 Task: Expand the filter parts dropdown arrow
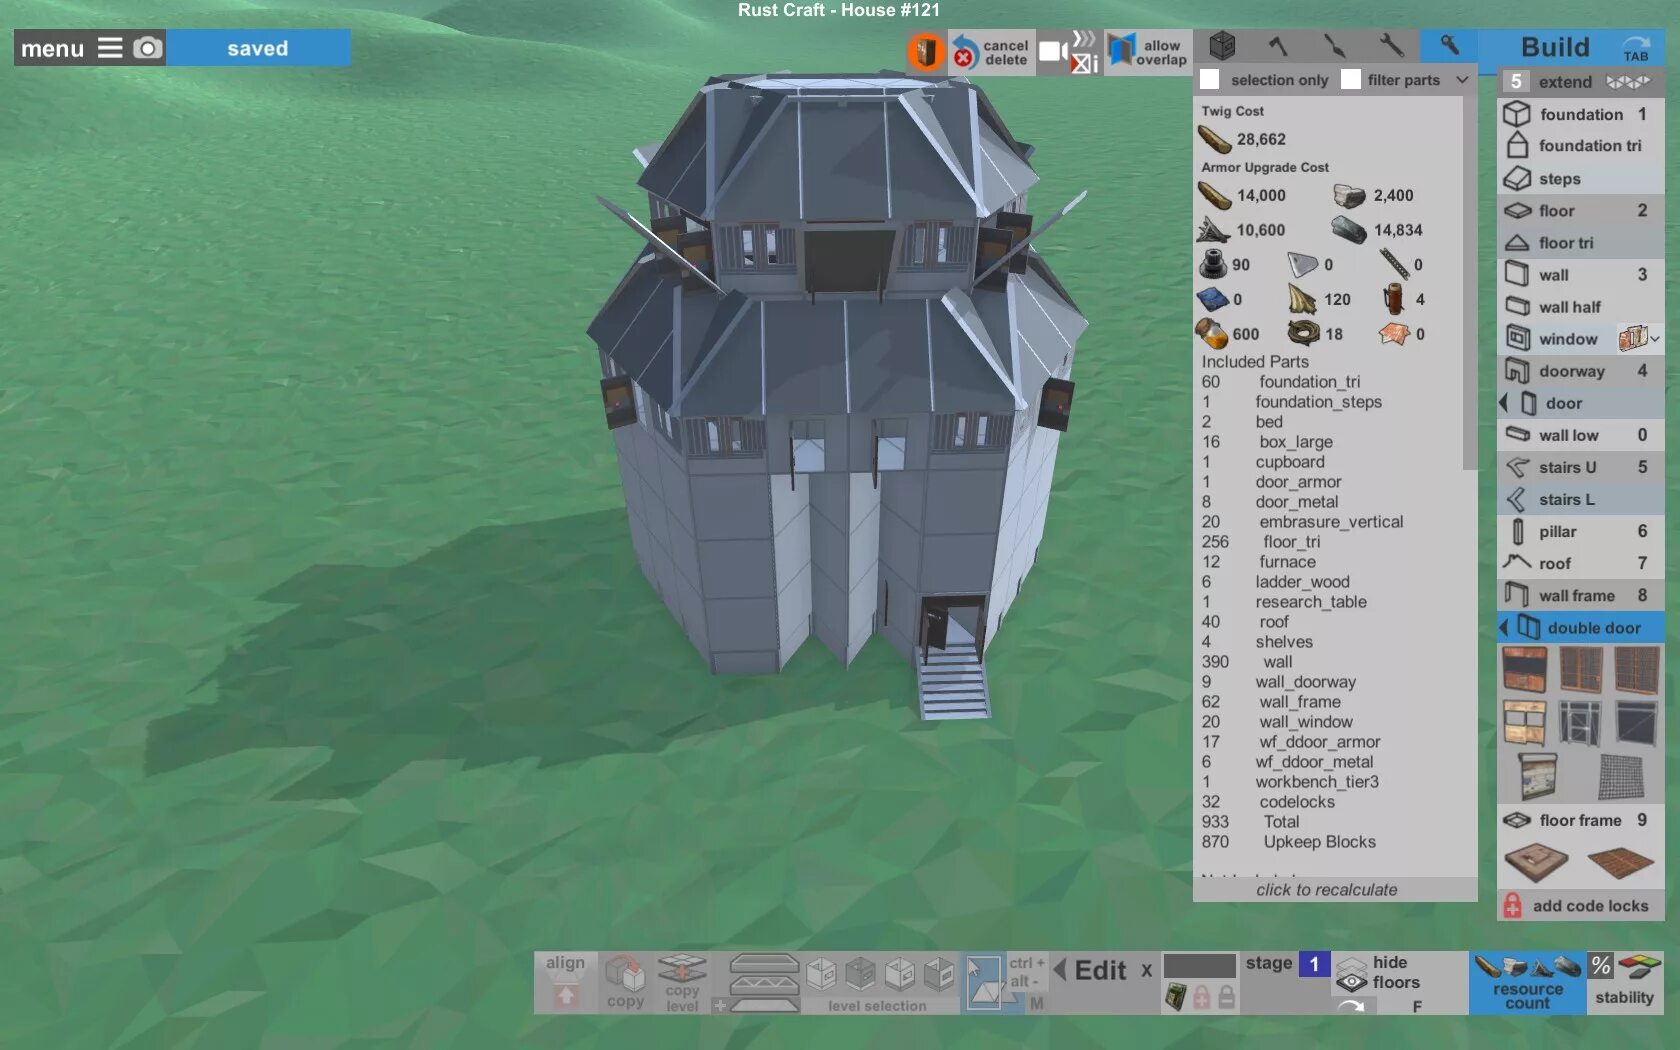tap(1462, 80)
